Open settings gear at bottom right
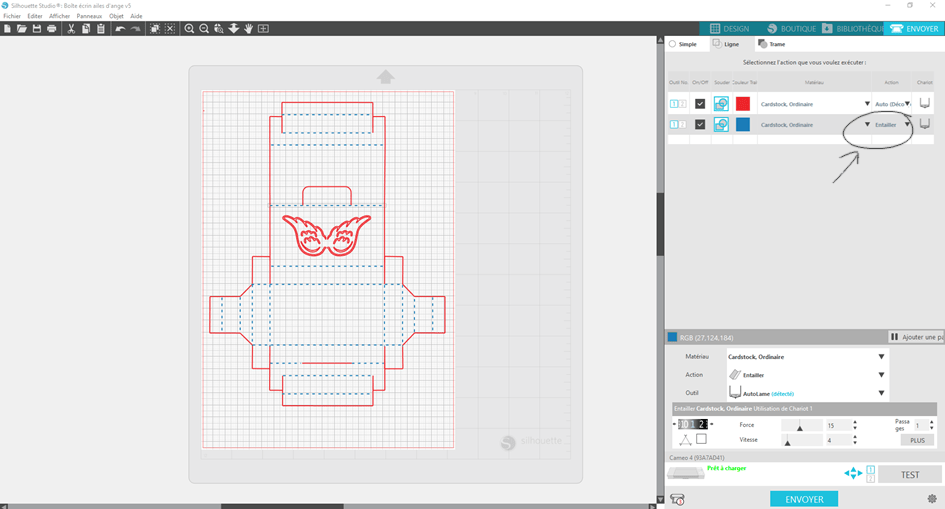This screenshot has width=945, height=509. point(931,498)
